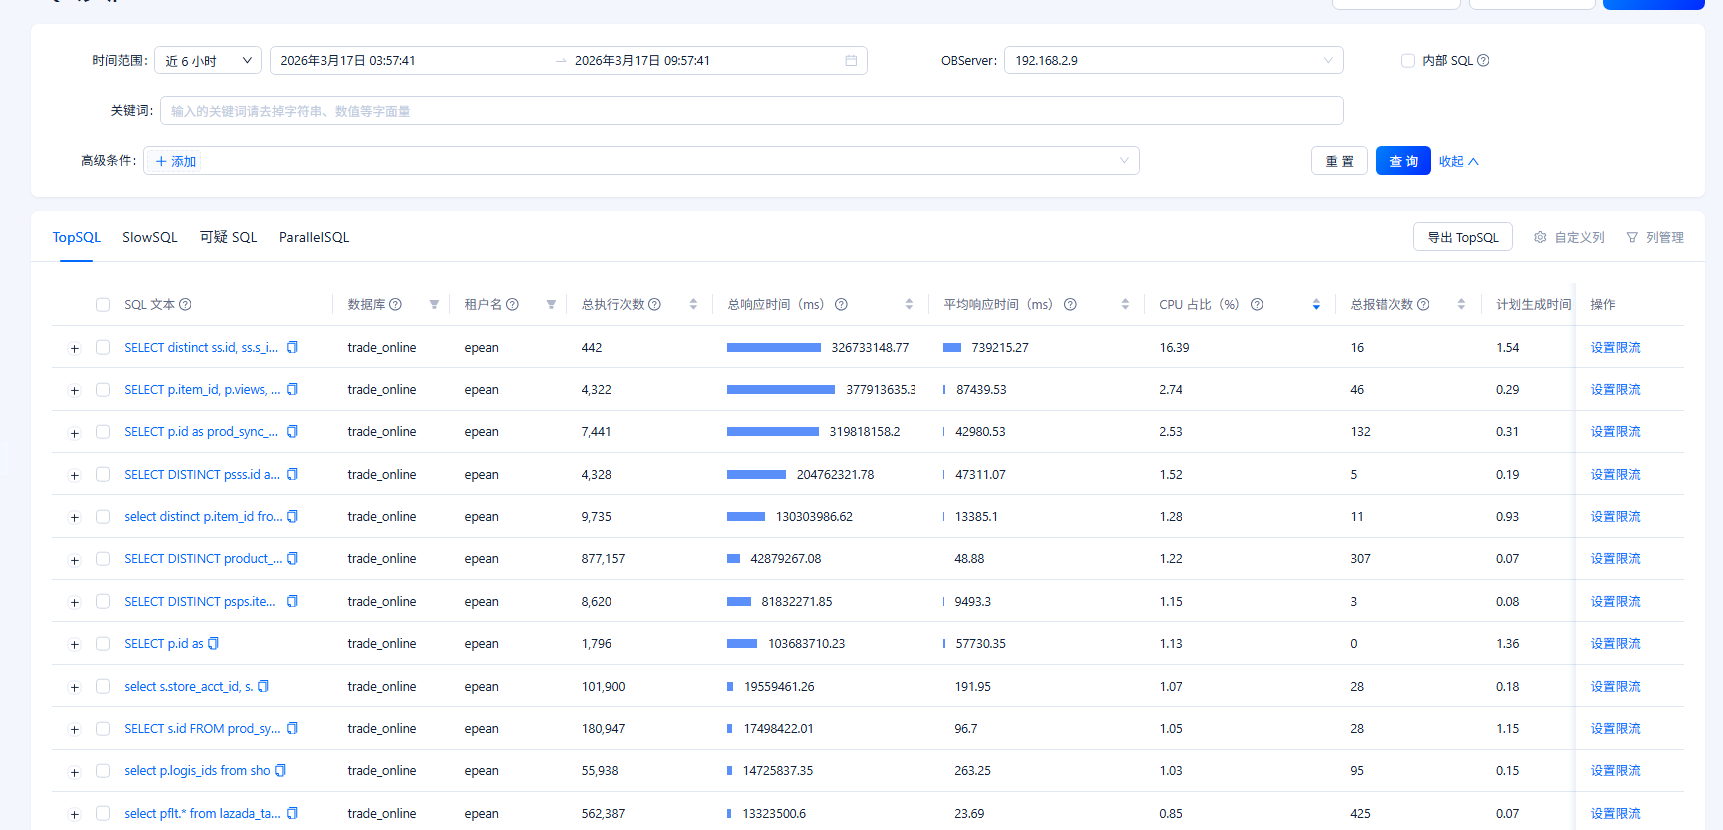Click help icon next to 总响应时间 header
1723x830 pixels.
coord(841,305)
